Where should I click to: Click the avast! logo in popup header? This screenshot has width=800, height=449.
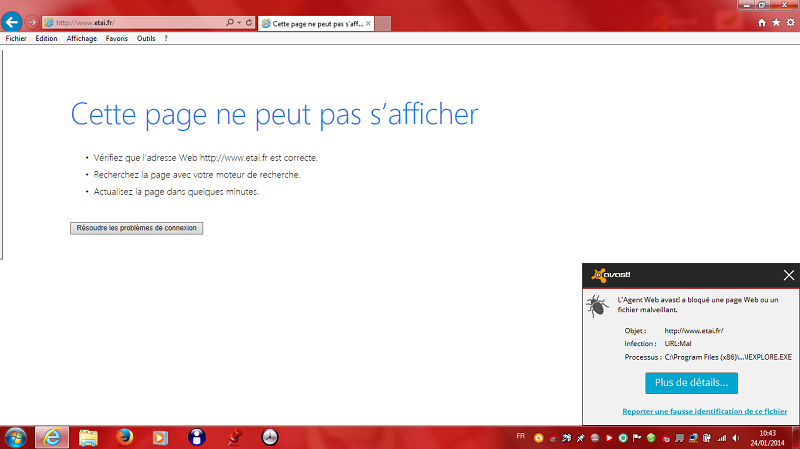(610, 275)
